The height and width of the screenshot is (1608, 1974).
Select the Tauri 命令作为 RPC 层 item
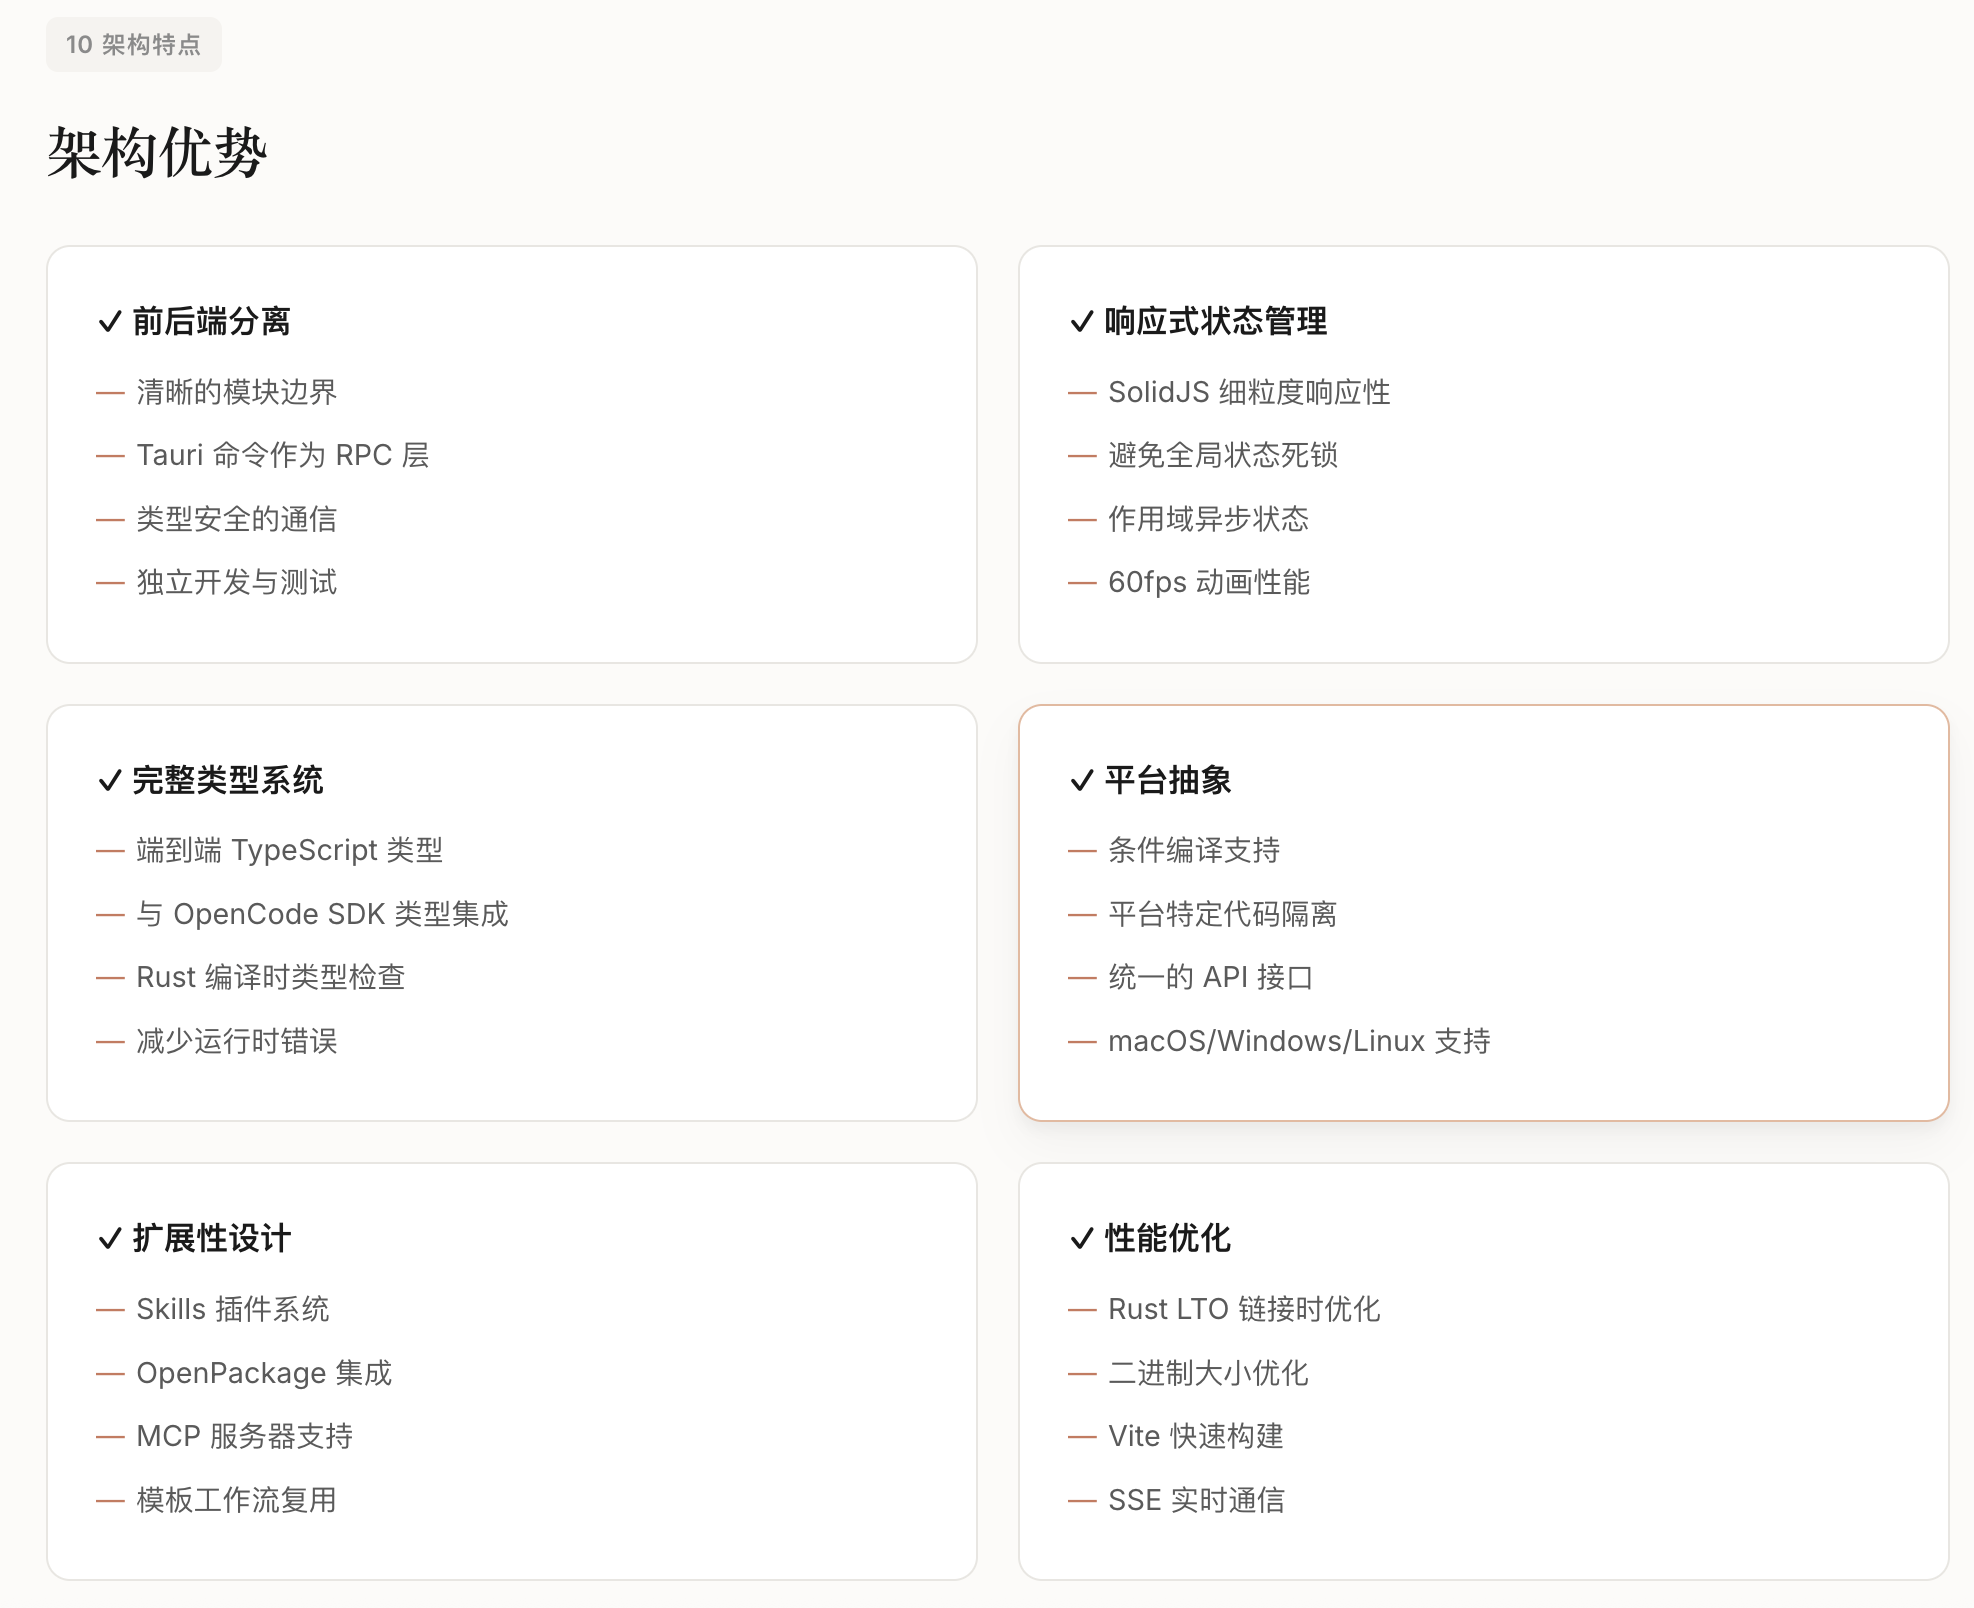coord(283,456)
